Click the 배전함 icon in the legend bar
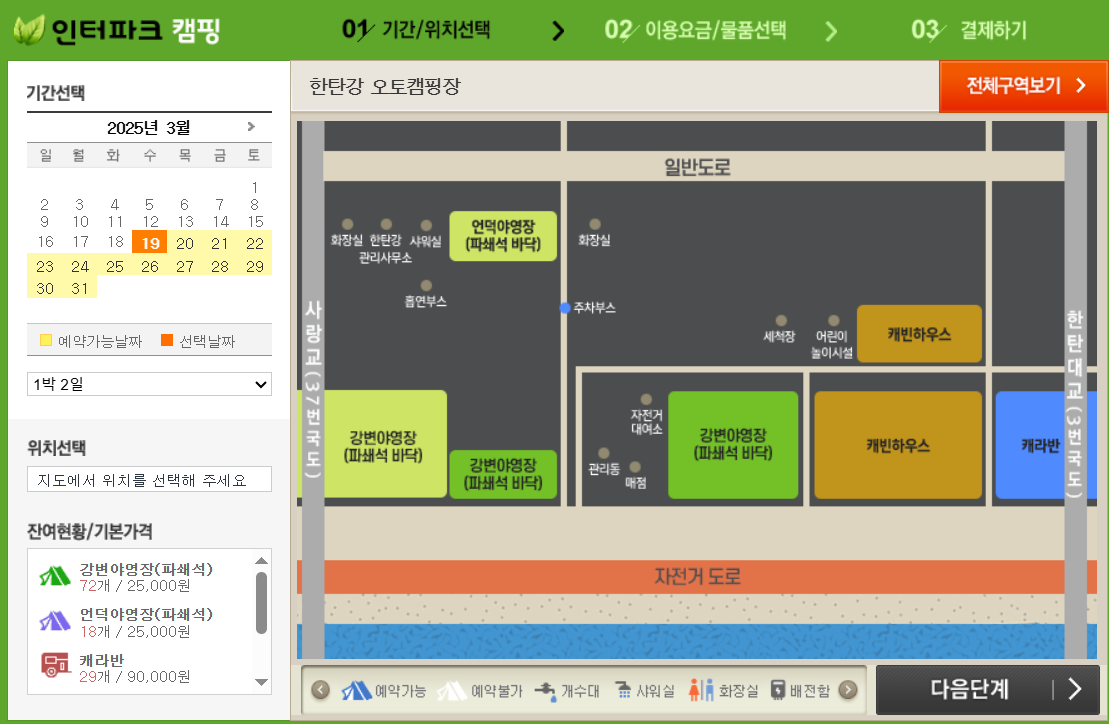 pyautogui.click(x=779, y=689)
